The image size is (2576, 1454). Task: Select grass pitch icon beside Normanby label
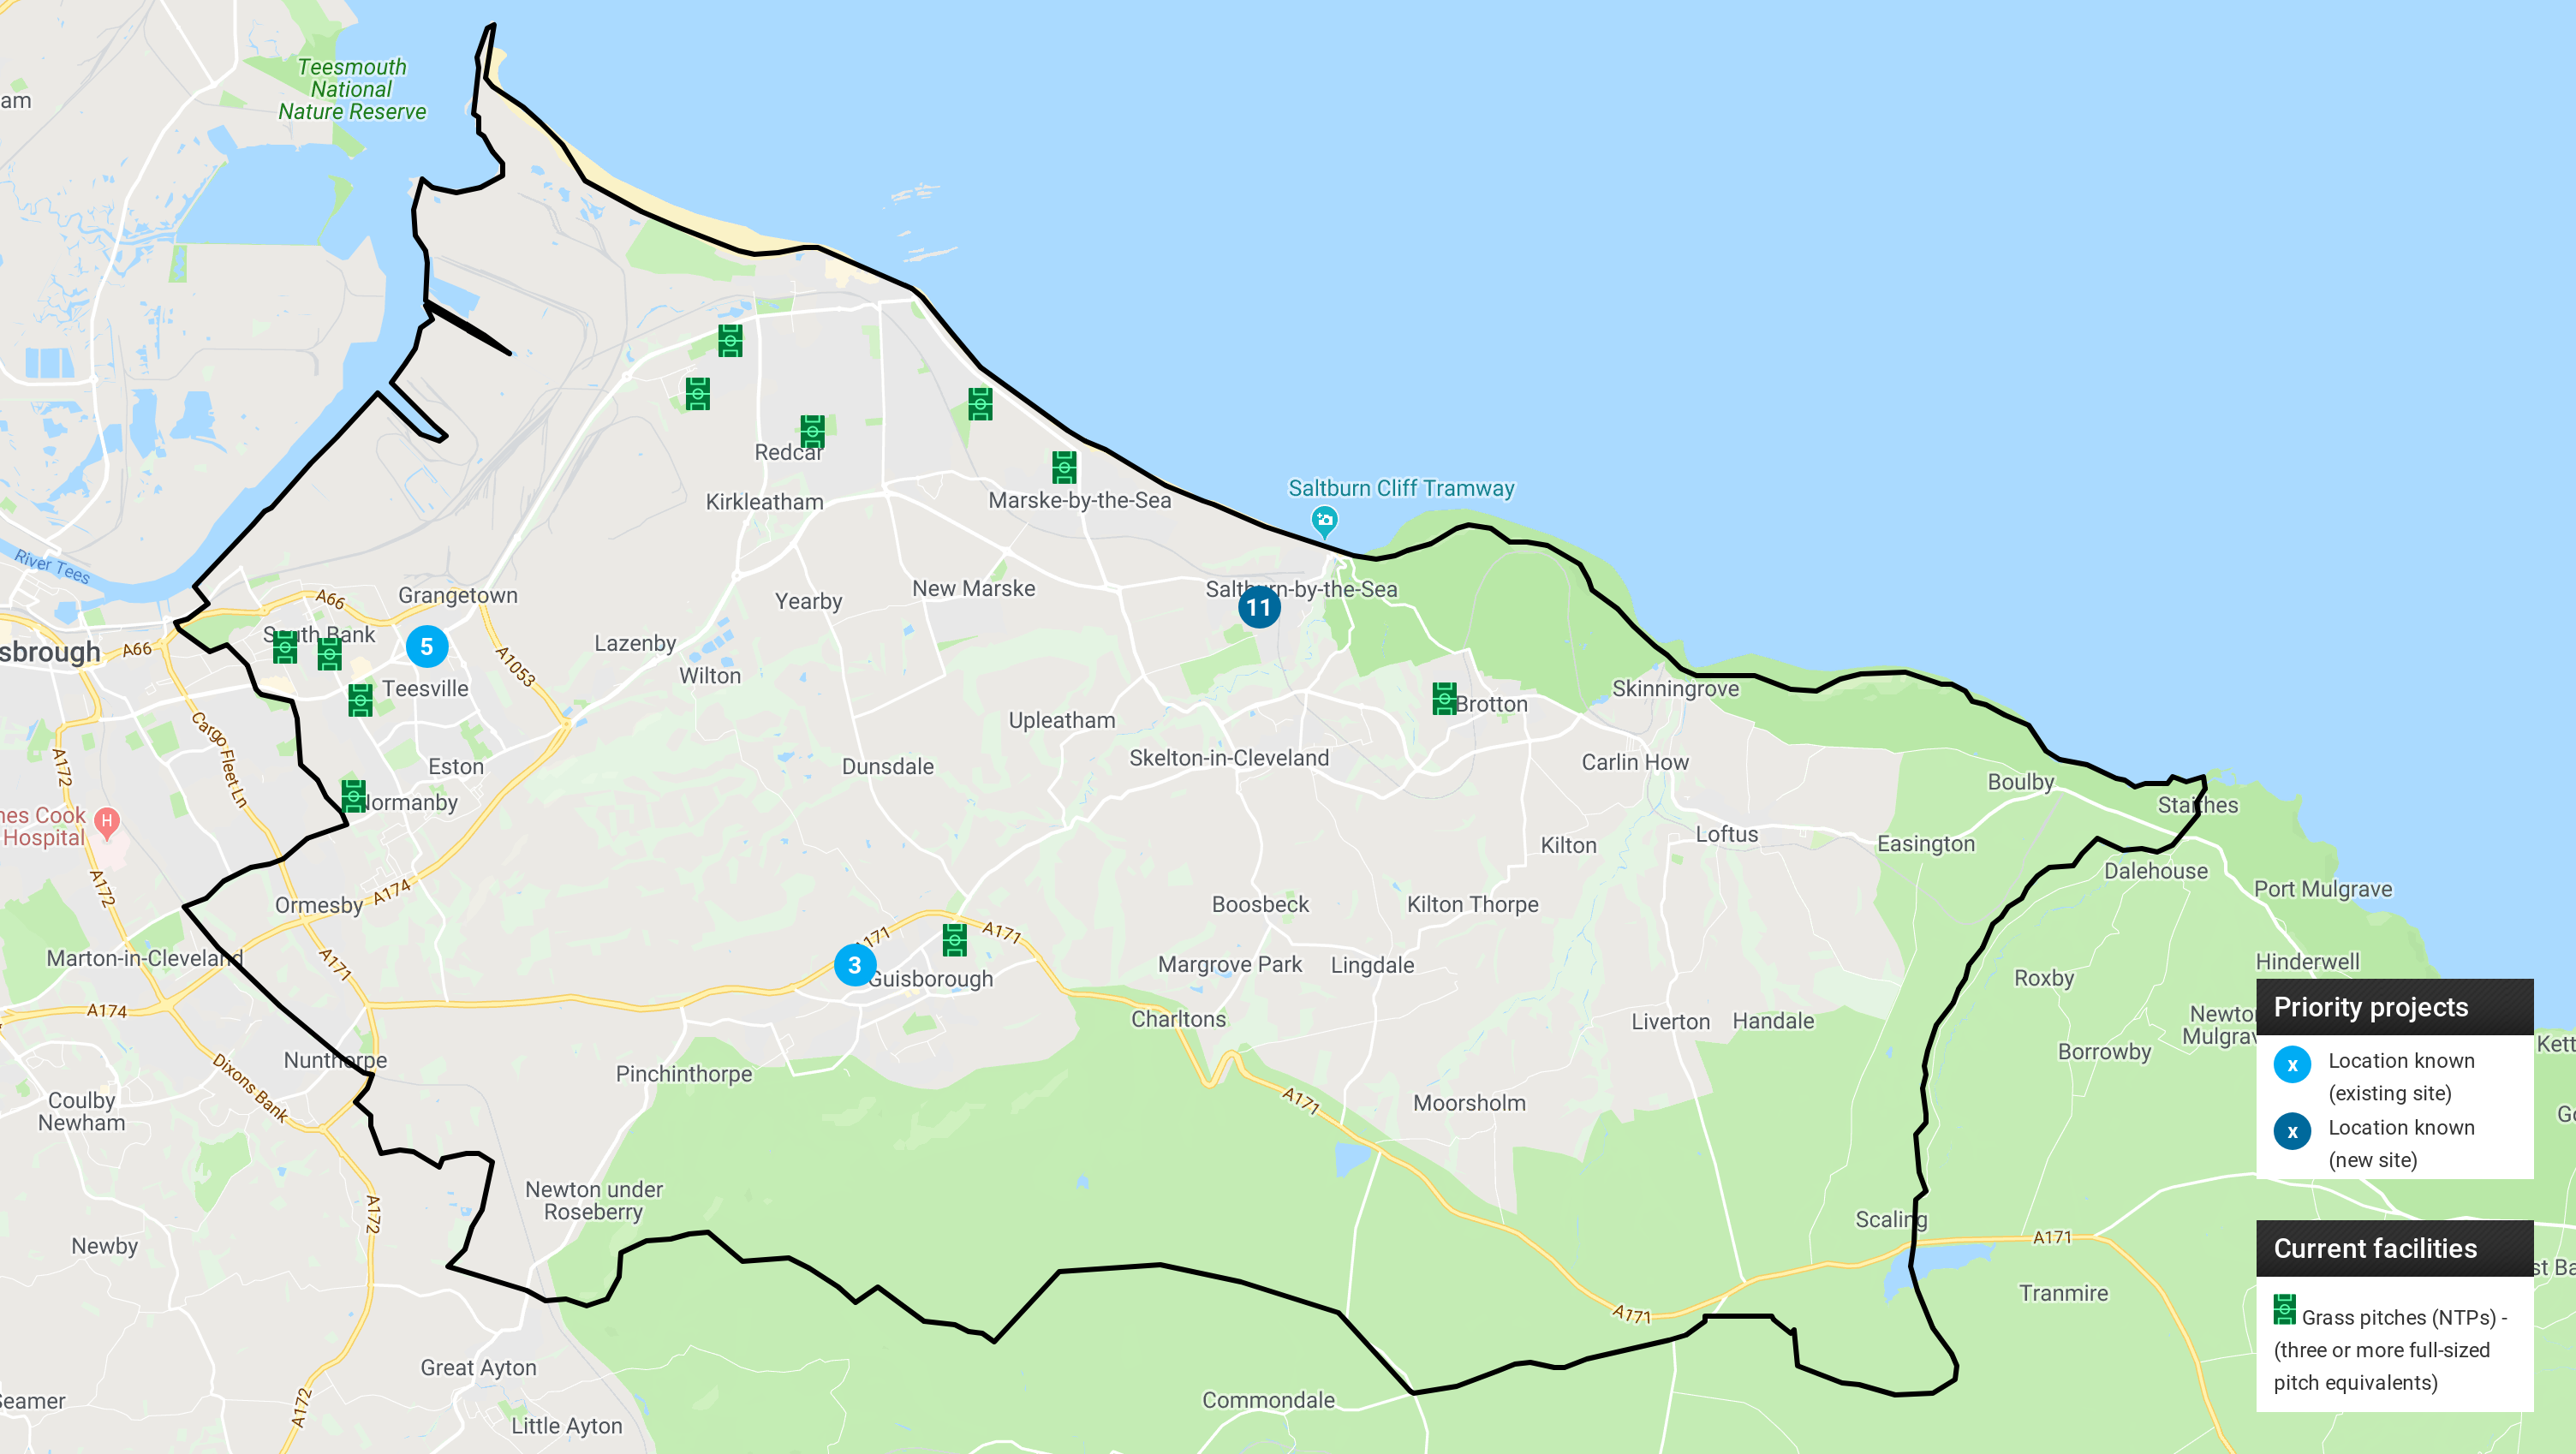click(353, 797)
